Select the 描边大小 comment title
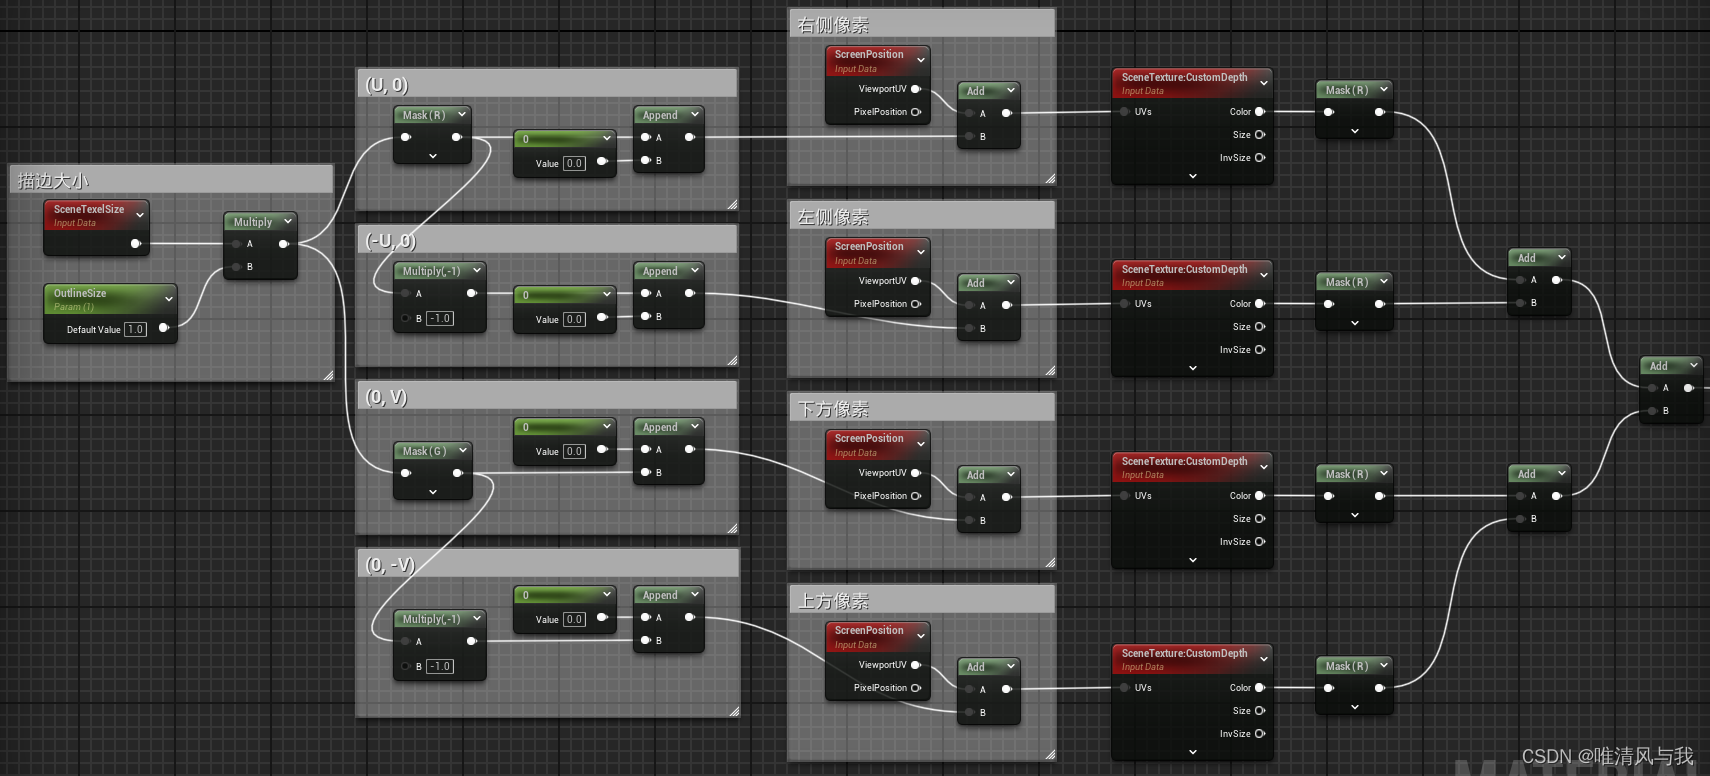This screenshot has height=776, width=1710. pyautogui.click(x=53, y=181)
